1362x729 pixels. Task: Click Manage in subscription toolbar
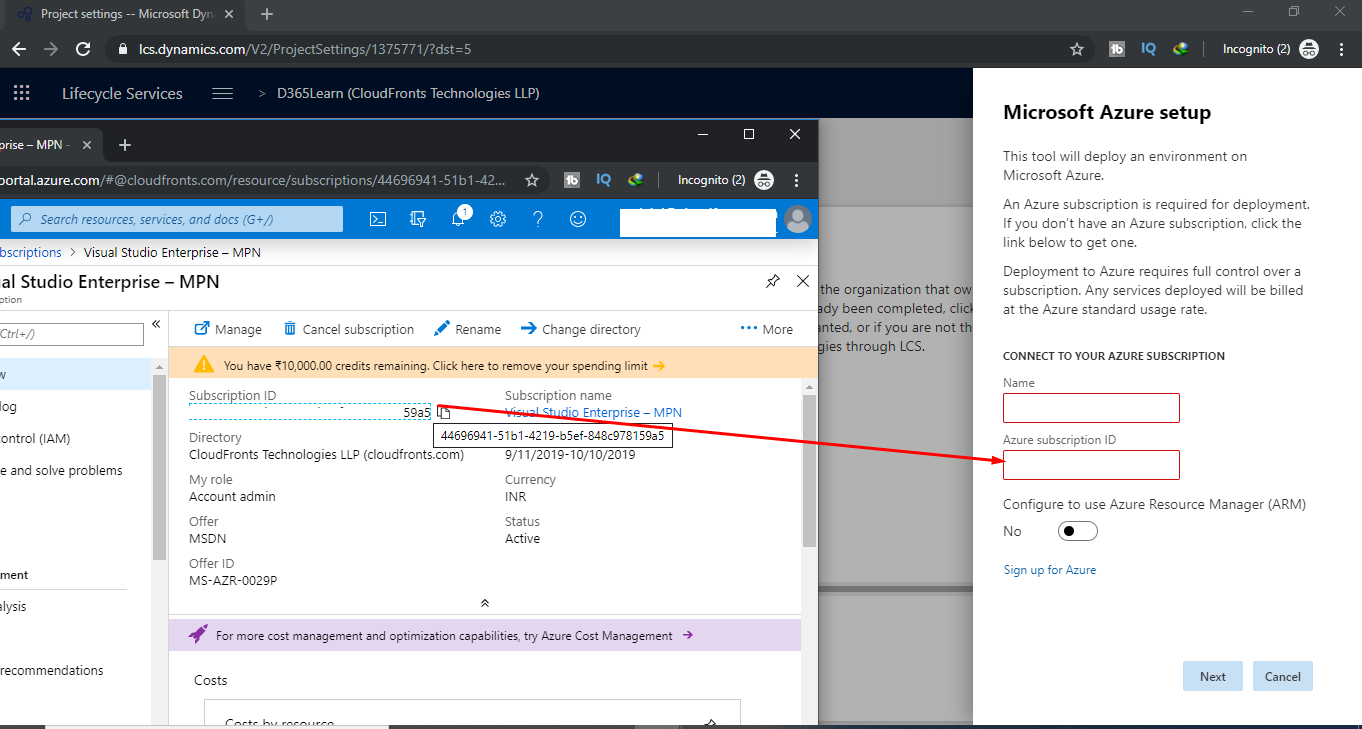click(228, 329)
